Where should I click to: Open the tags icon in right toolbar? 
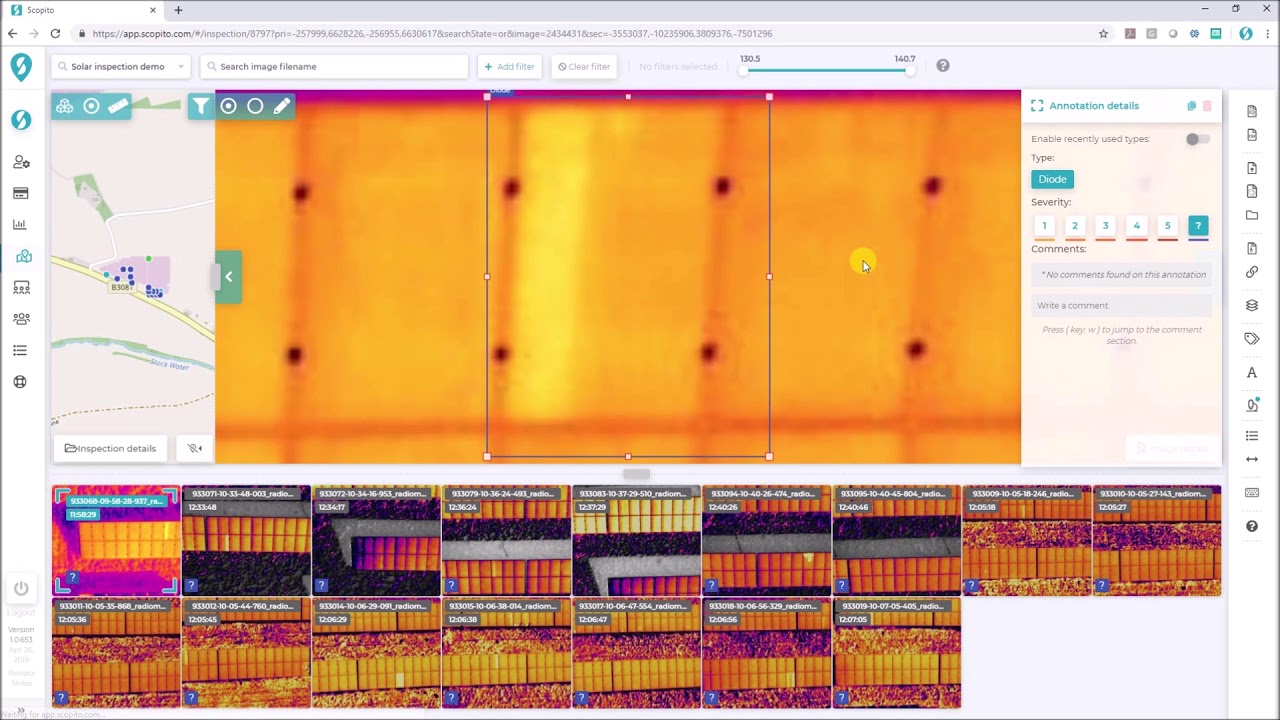click(x=1252, y=339)
